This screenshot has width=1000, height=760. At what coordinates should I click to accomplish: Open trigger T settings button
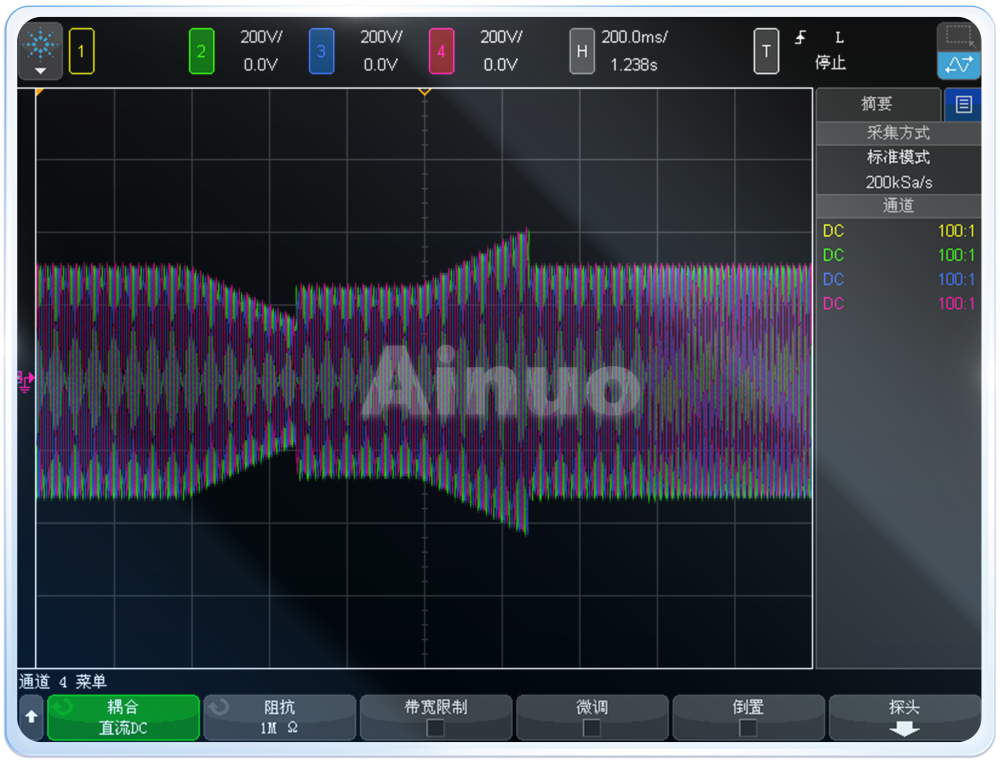[x=766, y=51]
